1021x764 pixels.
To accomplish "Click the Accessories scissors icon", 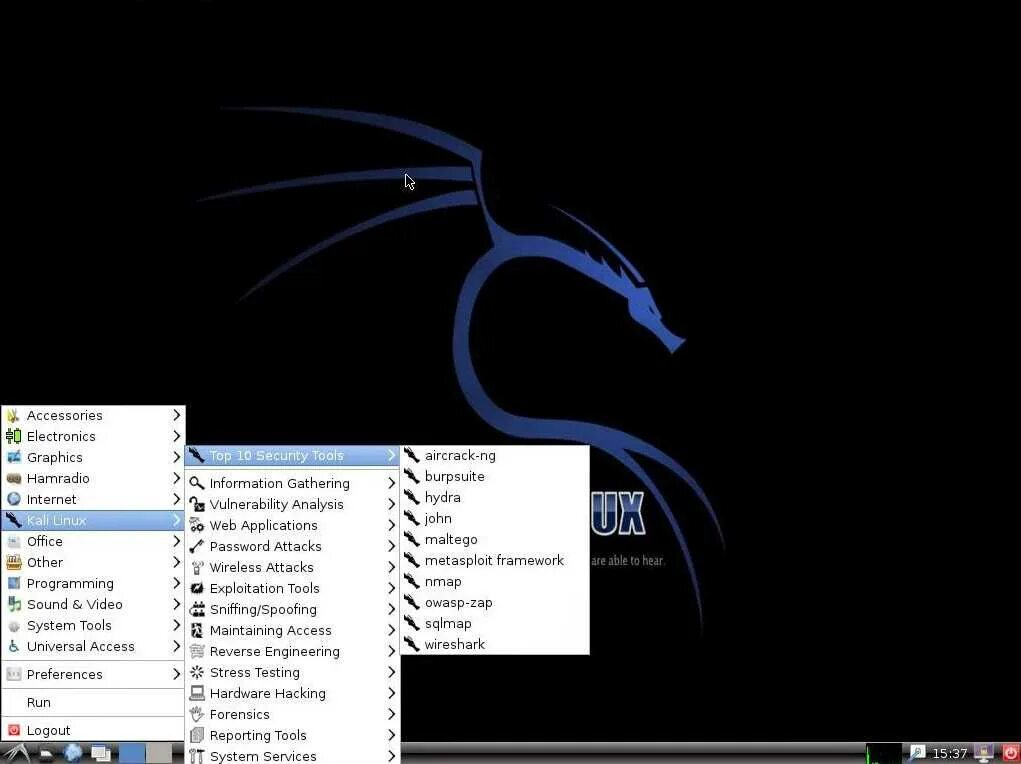I will [x=14, y=415].
